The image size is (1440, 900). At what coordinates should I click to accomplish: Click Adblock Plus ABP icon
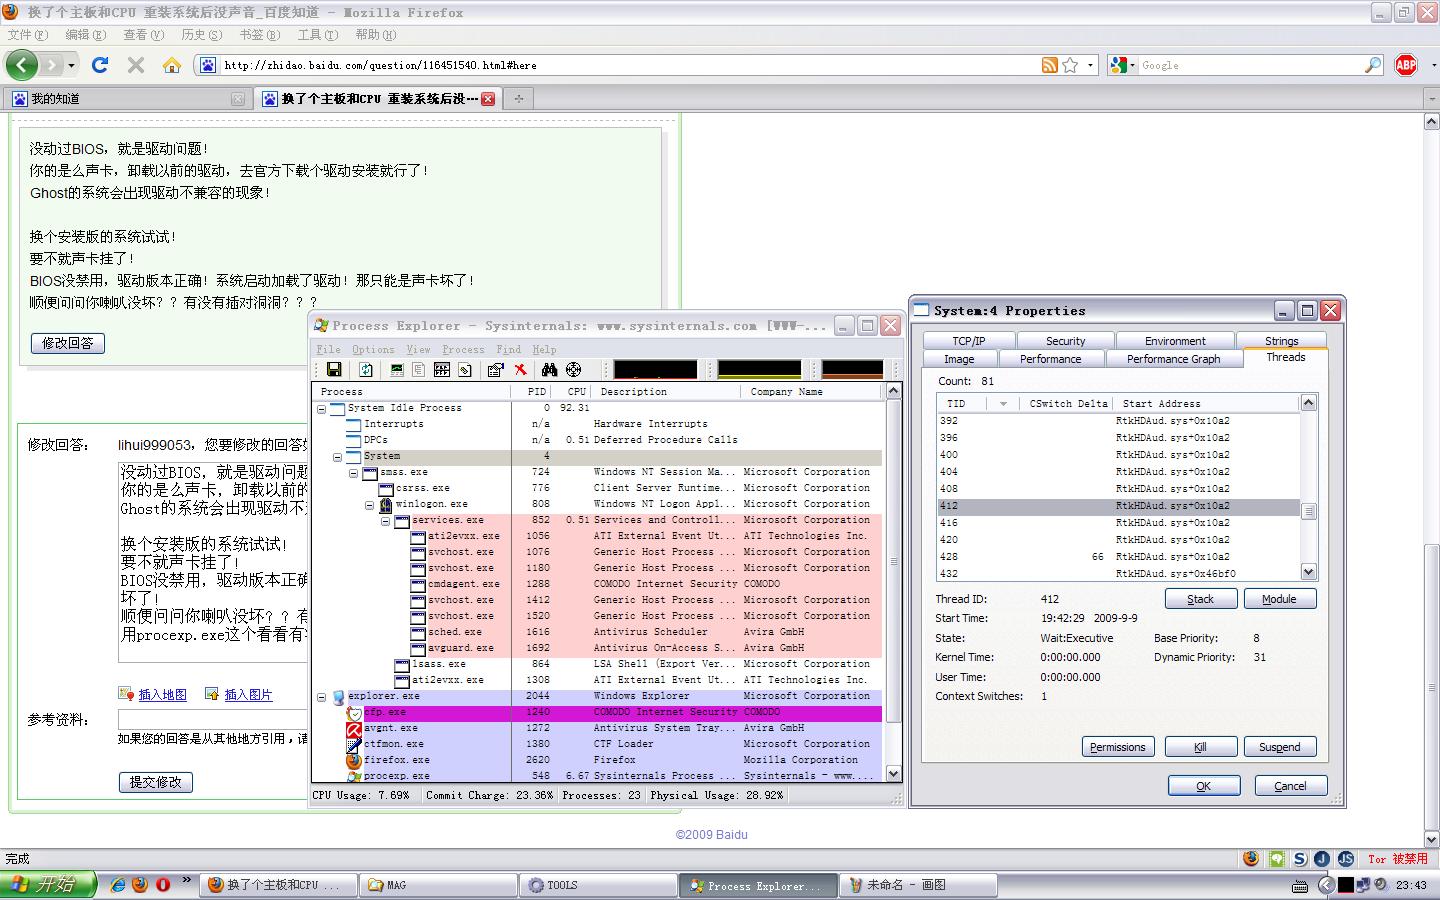[1406, 65]
